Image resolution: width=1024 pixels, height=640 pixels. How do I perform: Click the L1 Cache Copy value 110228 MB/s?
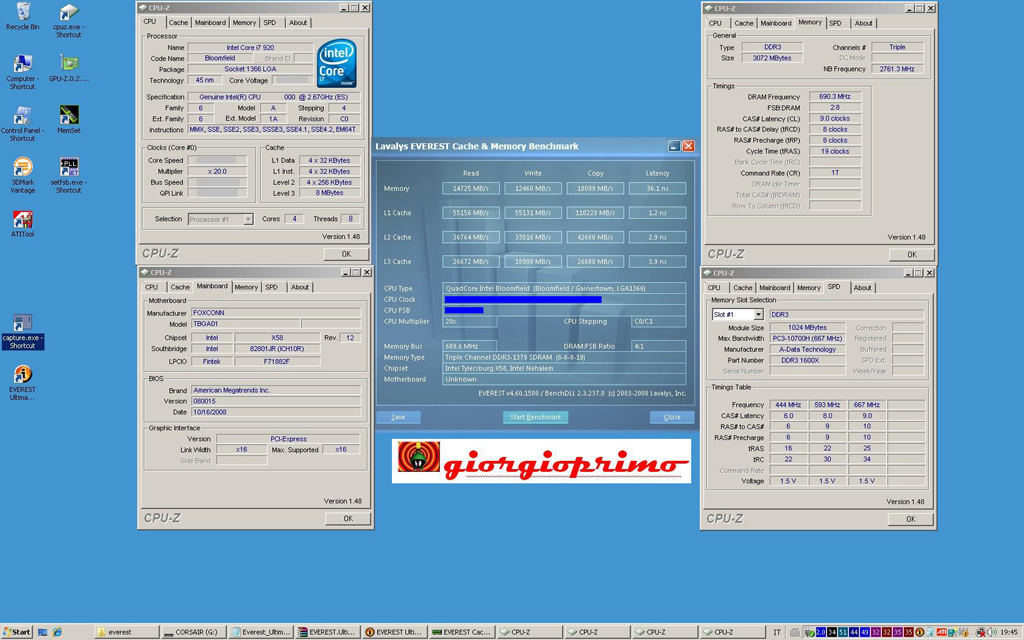(595, 213)
